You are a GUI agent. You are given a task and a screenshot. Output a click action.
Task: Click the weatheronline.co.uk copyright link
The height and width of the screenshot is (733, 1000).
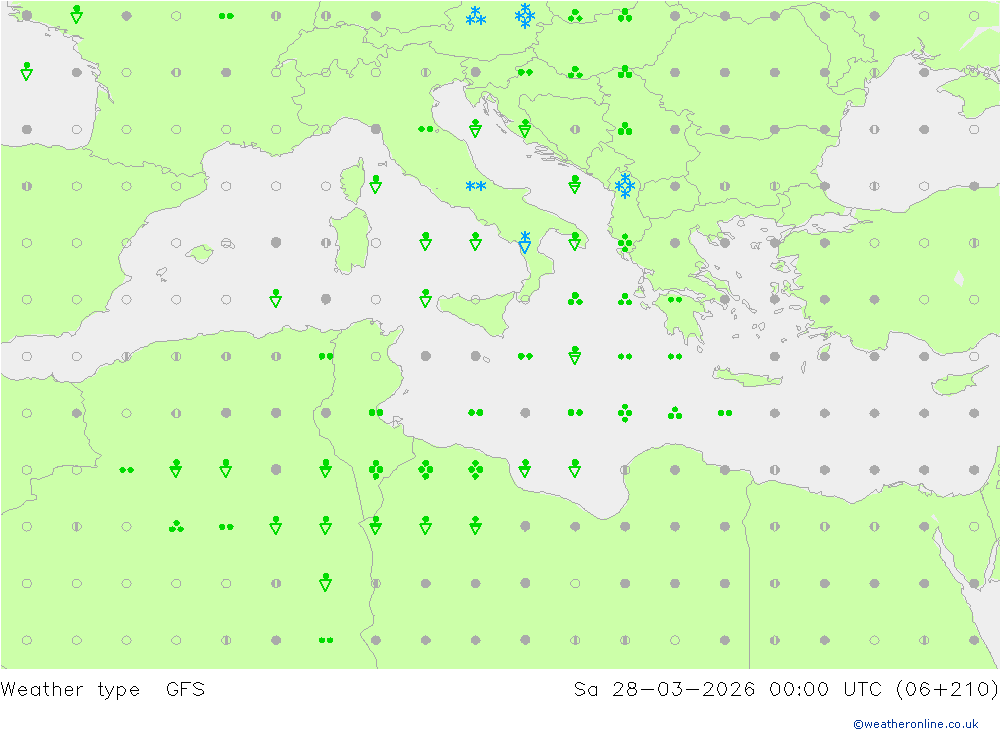(916, 724)
